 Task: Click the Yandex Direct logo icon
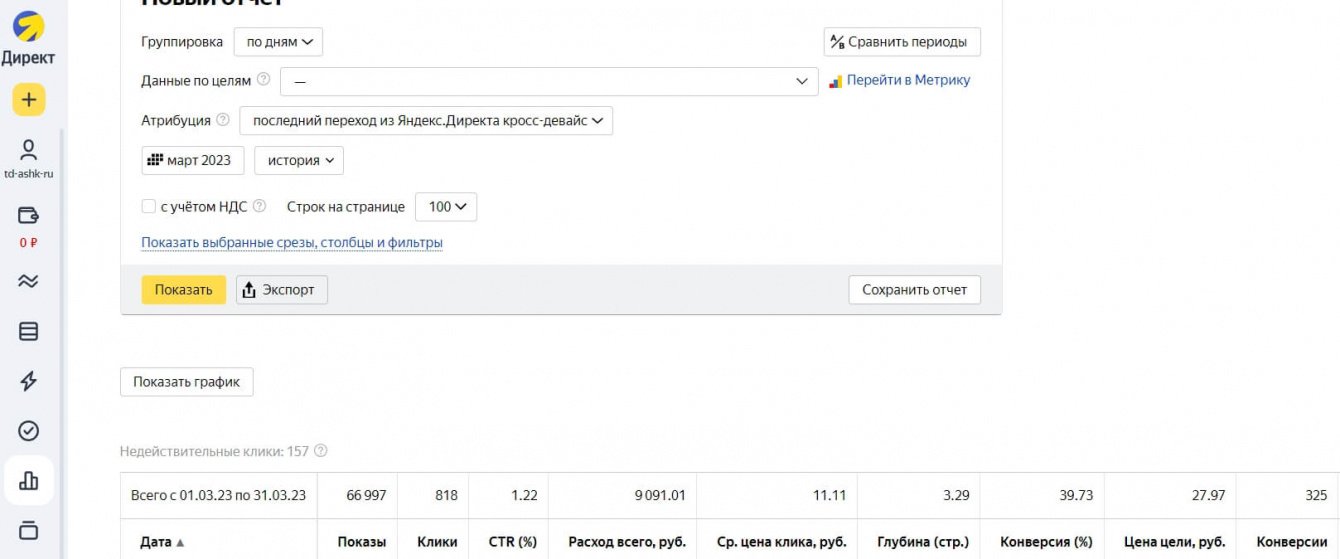28,26
